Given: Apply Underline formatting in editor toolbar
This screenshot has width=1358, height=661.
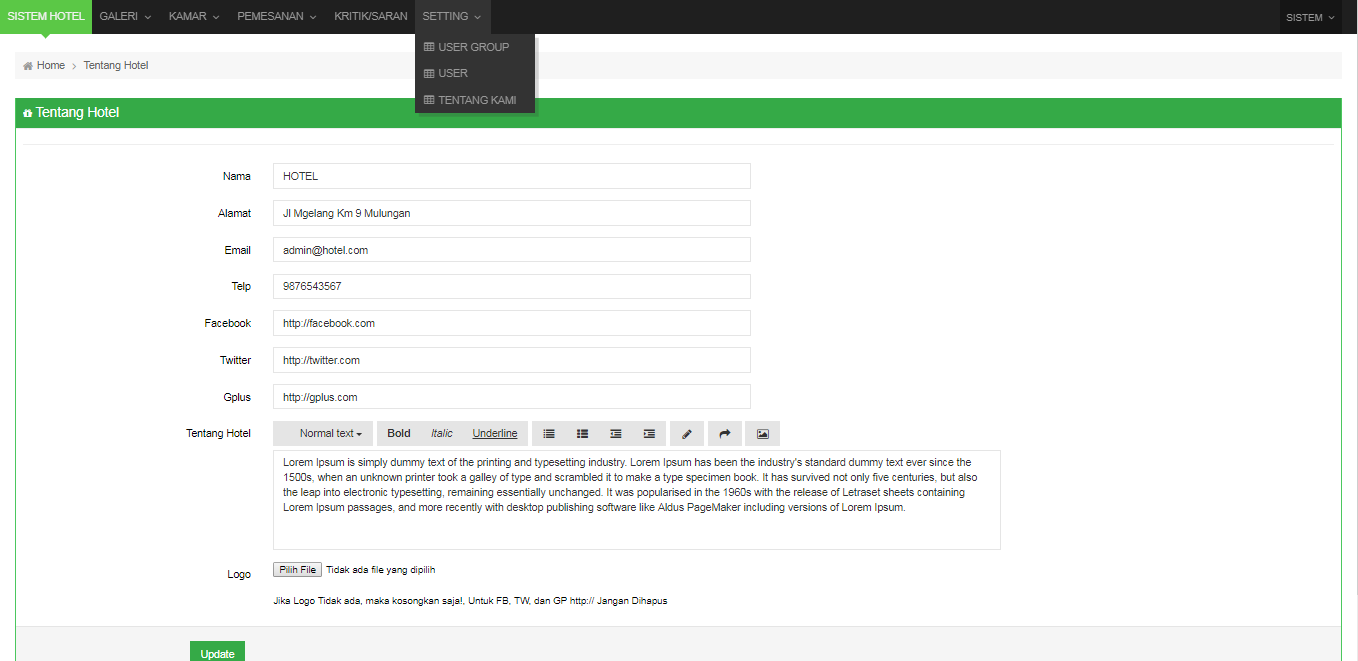Looking at the screenshot, I should tap(495, 433).
